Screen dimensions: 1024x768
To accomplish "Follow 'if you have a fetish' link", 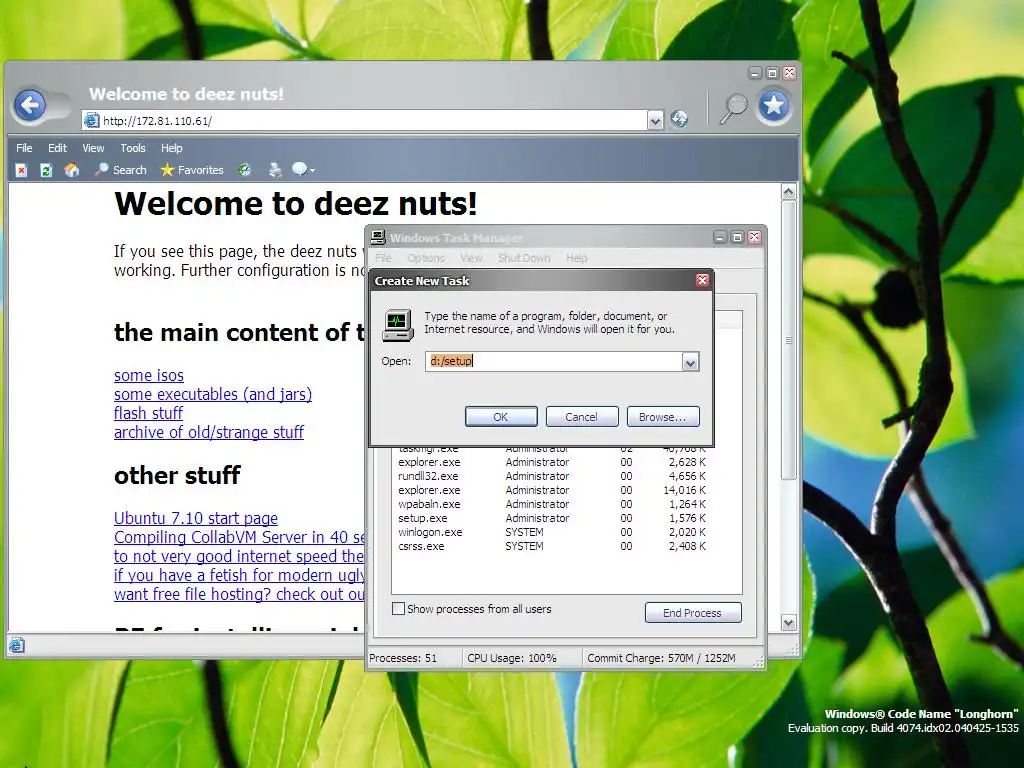I will 239,575.
